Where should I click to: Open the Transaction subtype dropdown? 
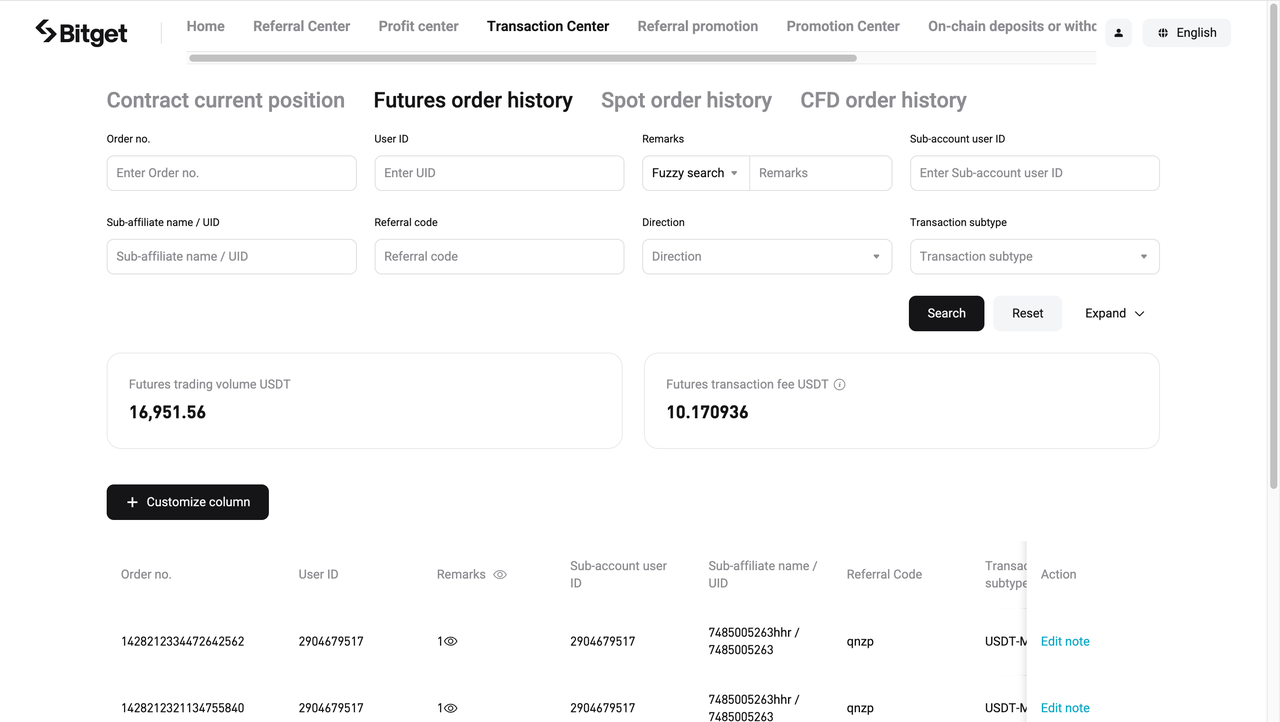(x=1034, y=256)
